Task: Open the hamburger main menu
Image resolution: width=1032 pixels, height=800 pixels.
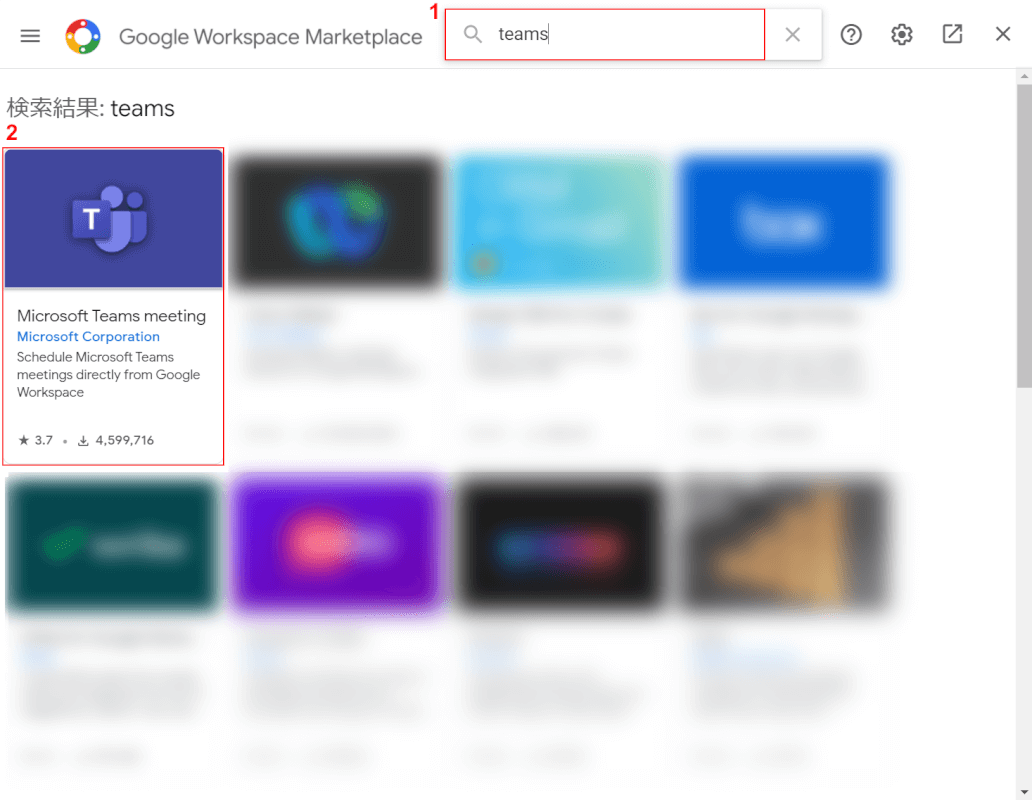Action: (30, 36)
